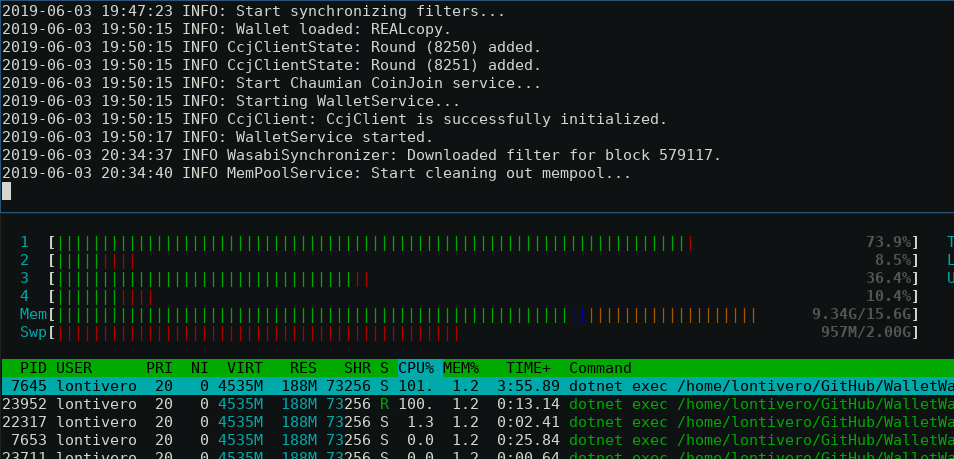Click the 'Mem' meter label
The width and height of the screenshot is (954, 459).
tap(33, 315)
